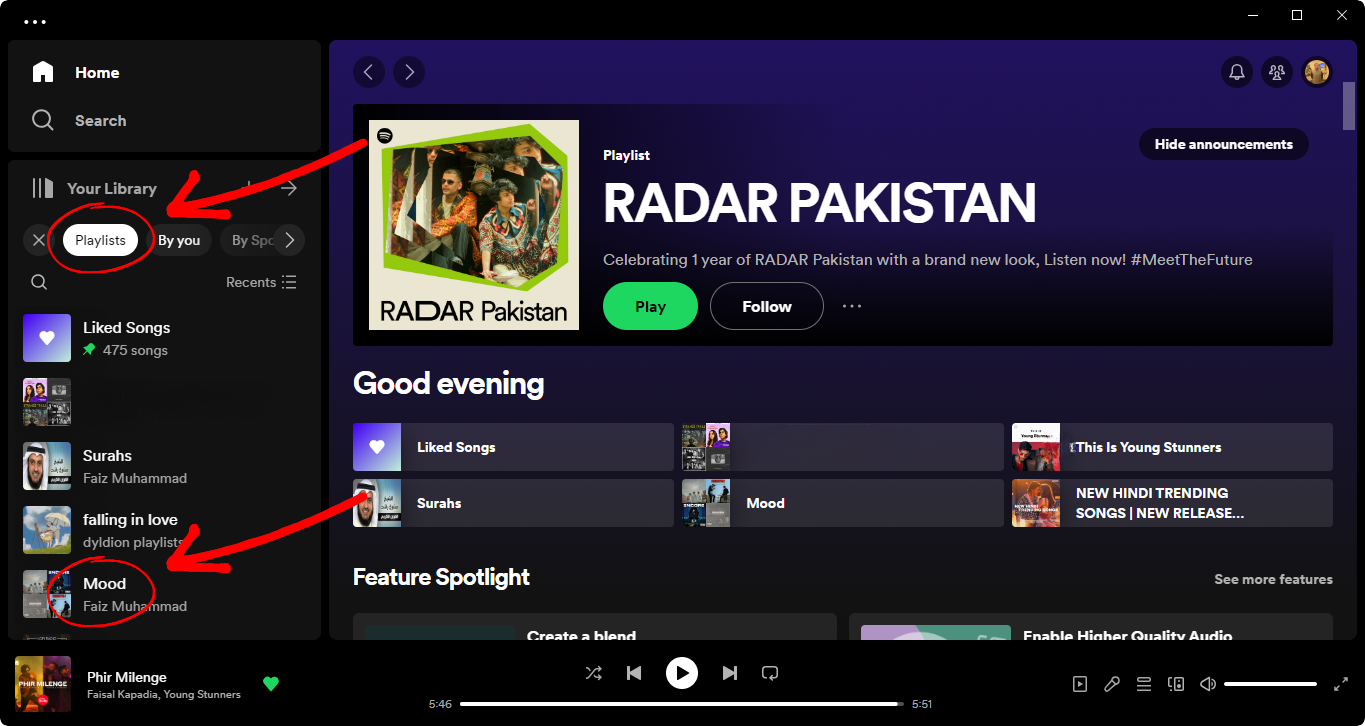
Task: Show more filter chips with chevron
Action: 289,240
